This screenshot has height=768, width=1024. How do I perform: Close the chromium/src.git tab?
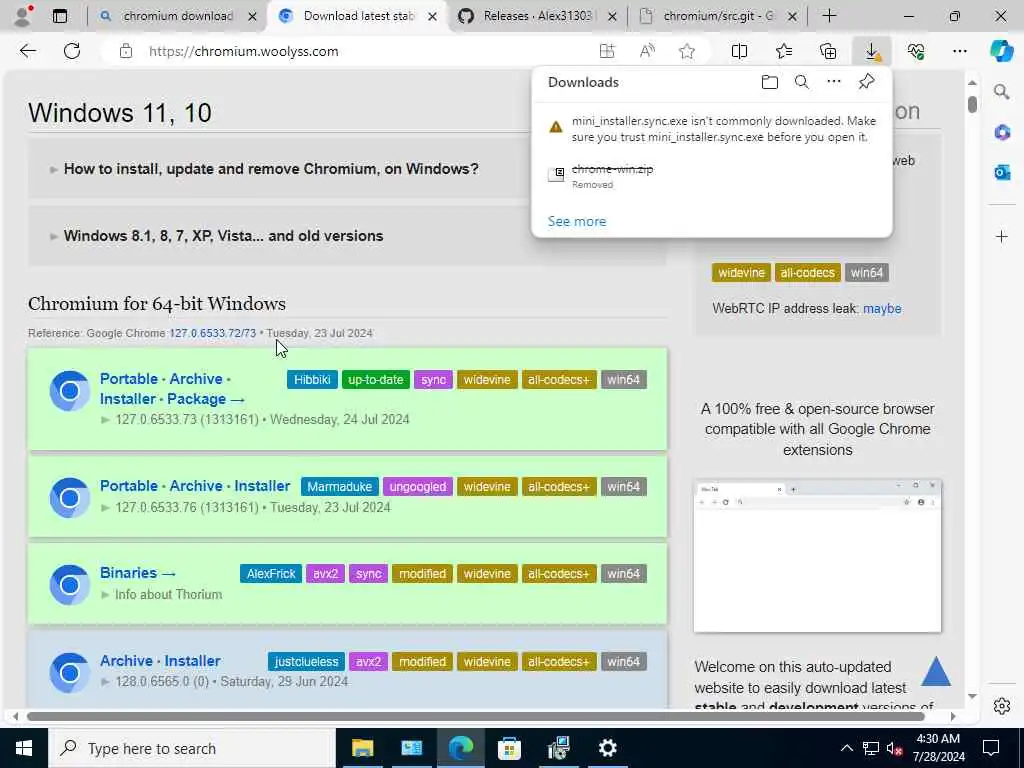tap(792, 17)
